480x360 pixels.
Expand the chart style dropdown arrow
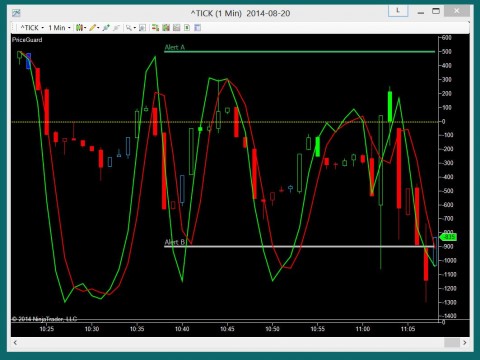coord(85,28)
